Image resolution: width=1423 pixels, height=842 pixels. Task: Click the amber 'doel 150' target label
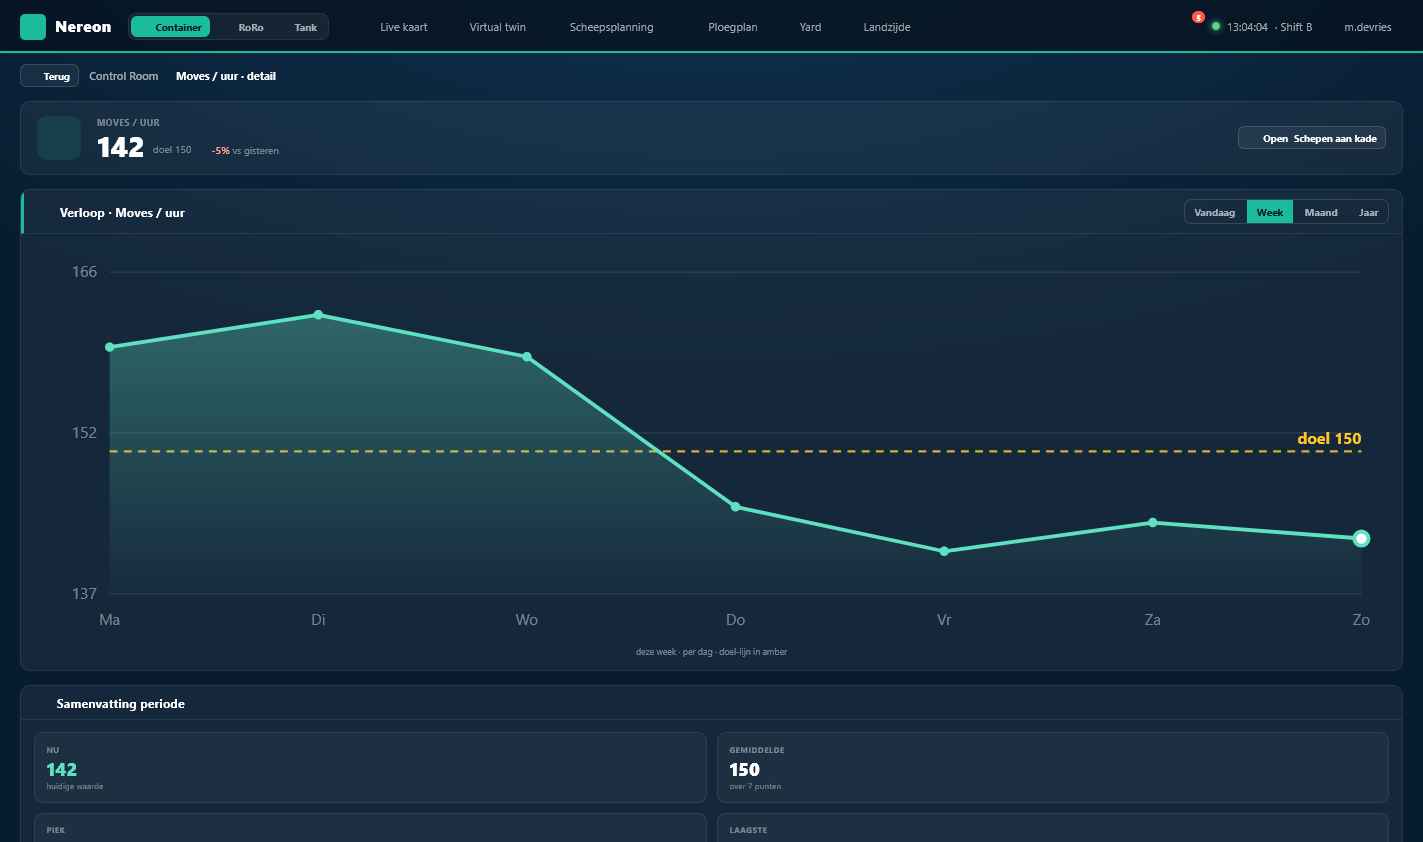[x=1329, y=438]
